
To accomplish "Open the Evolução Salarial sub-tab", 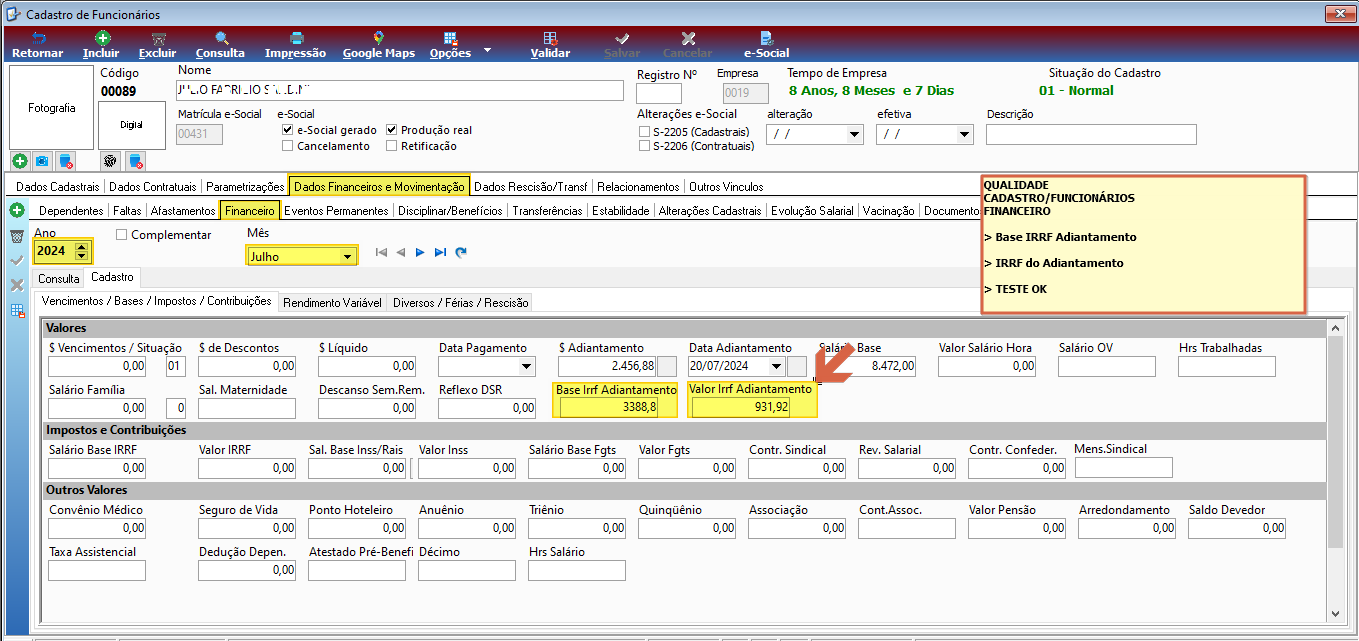I will tap(812, 211).
